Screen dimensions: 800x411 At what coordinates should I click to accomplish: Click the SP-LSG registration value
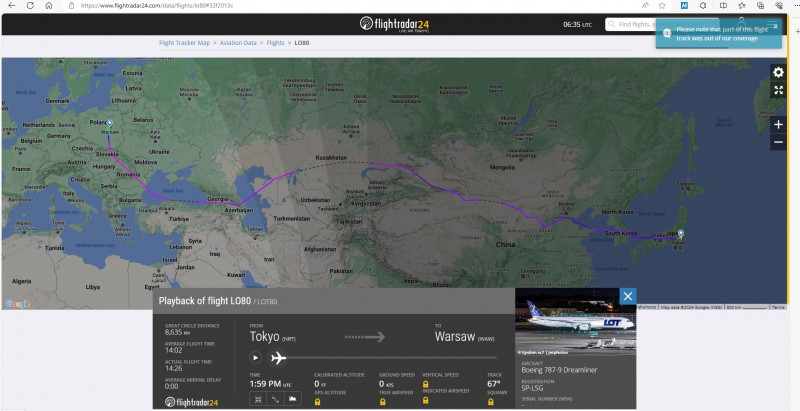click(x=532, y=388)
